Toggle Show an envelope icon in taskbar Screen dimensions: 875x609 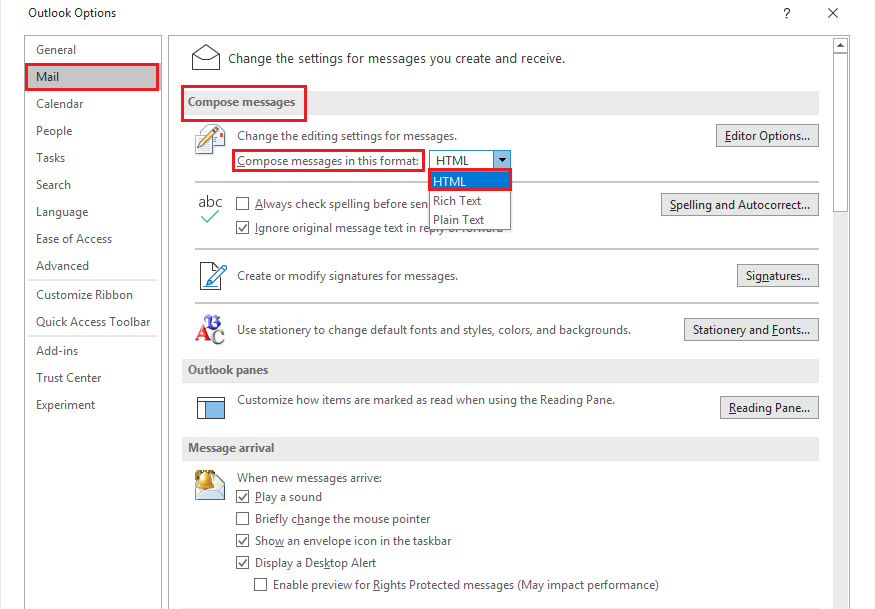click(242, 541)
